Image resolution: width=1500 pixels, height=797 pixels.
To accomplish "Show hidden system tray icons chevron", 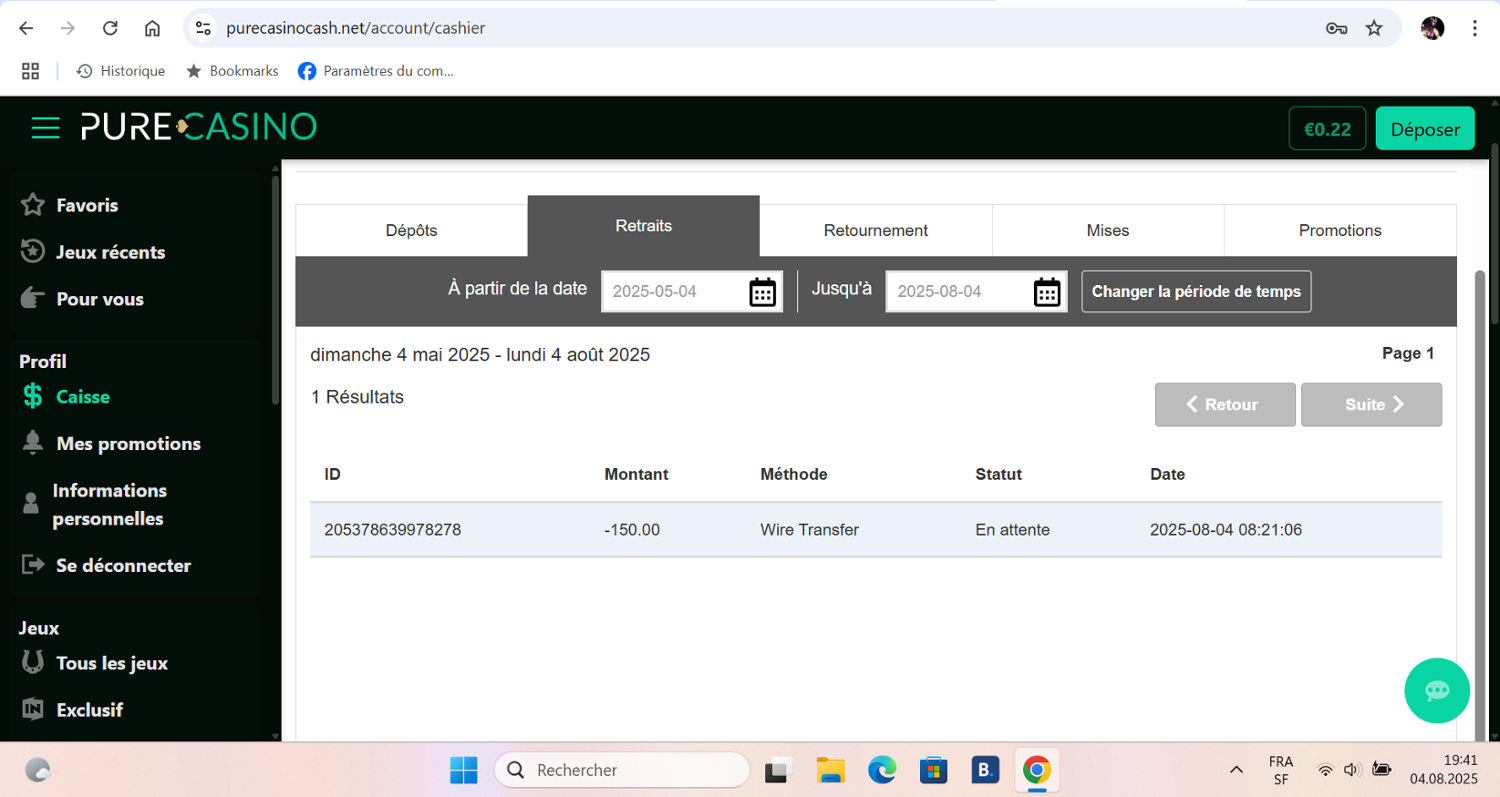I will click(x=1236, y=770).
